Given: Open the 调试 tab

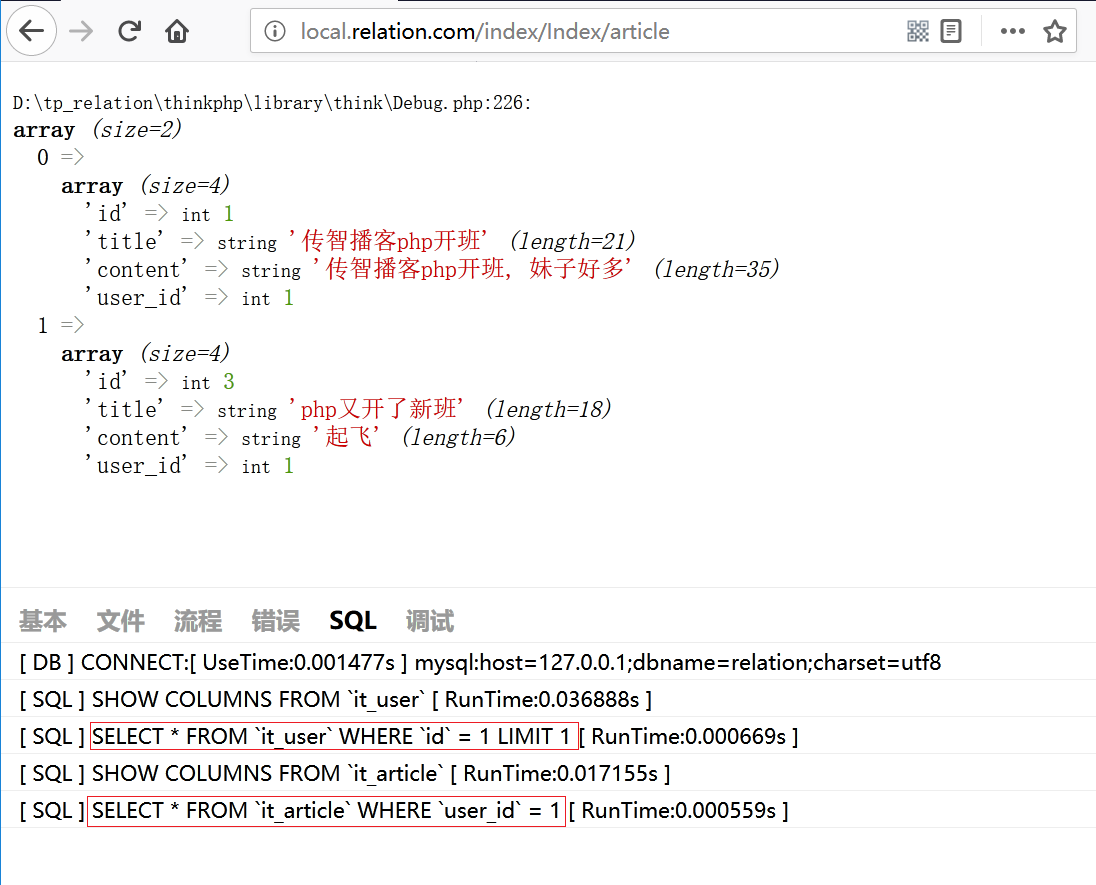Looking at the screenshot, I should (x=430, y=621).
